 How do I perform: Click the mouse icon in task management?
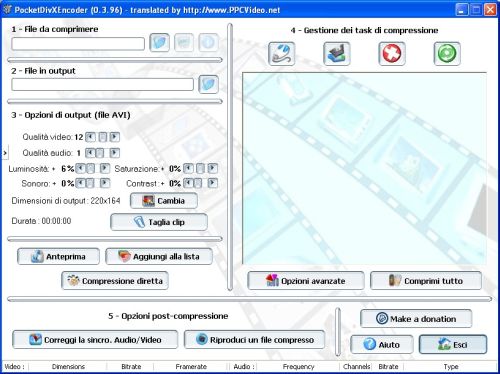(x=282, y=53)
